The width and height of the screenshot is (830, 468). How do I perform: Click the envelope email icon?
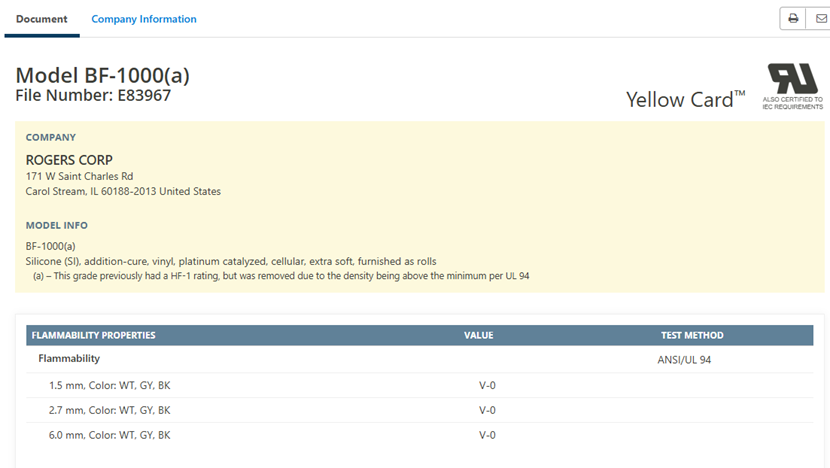coord(820,19)
